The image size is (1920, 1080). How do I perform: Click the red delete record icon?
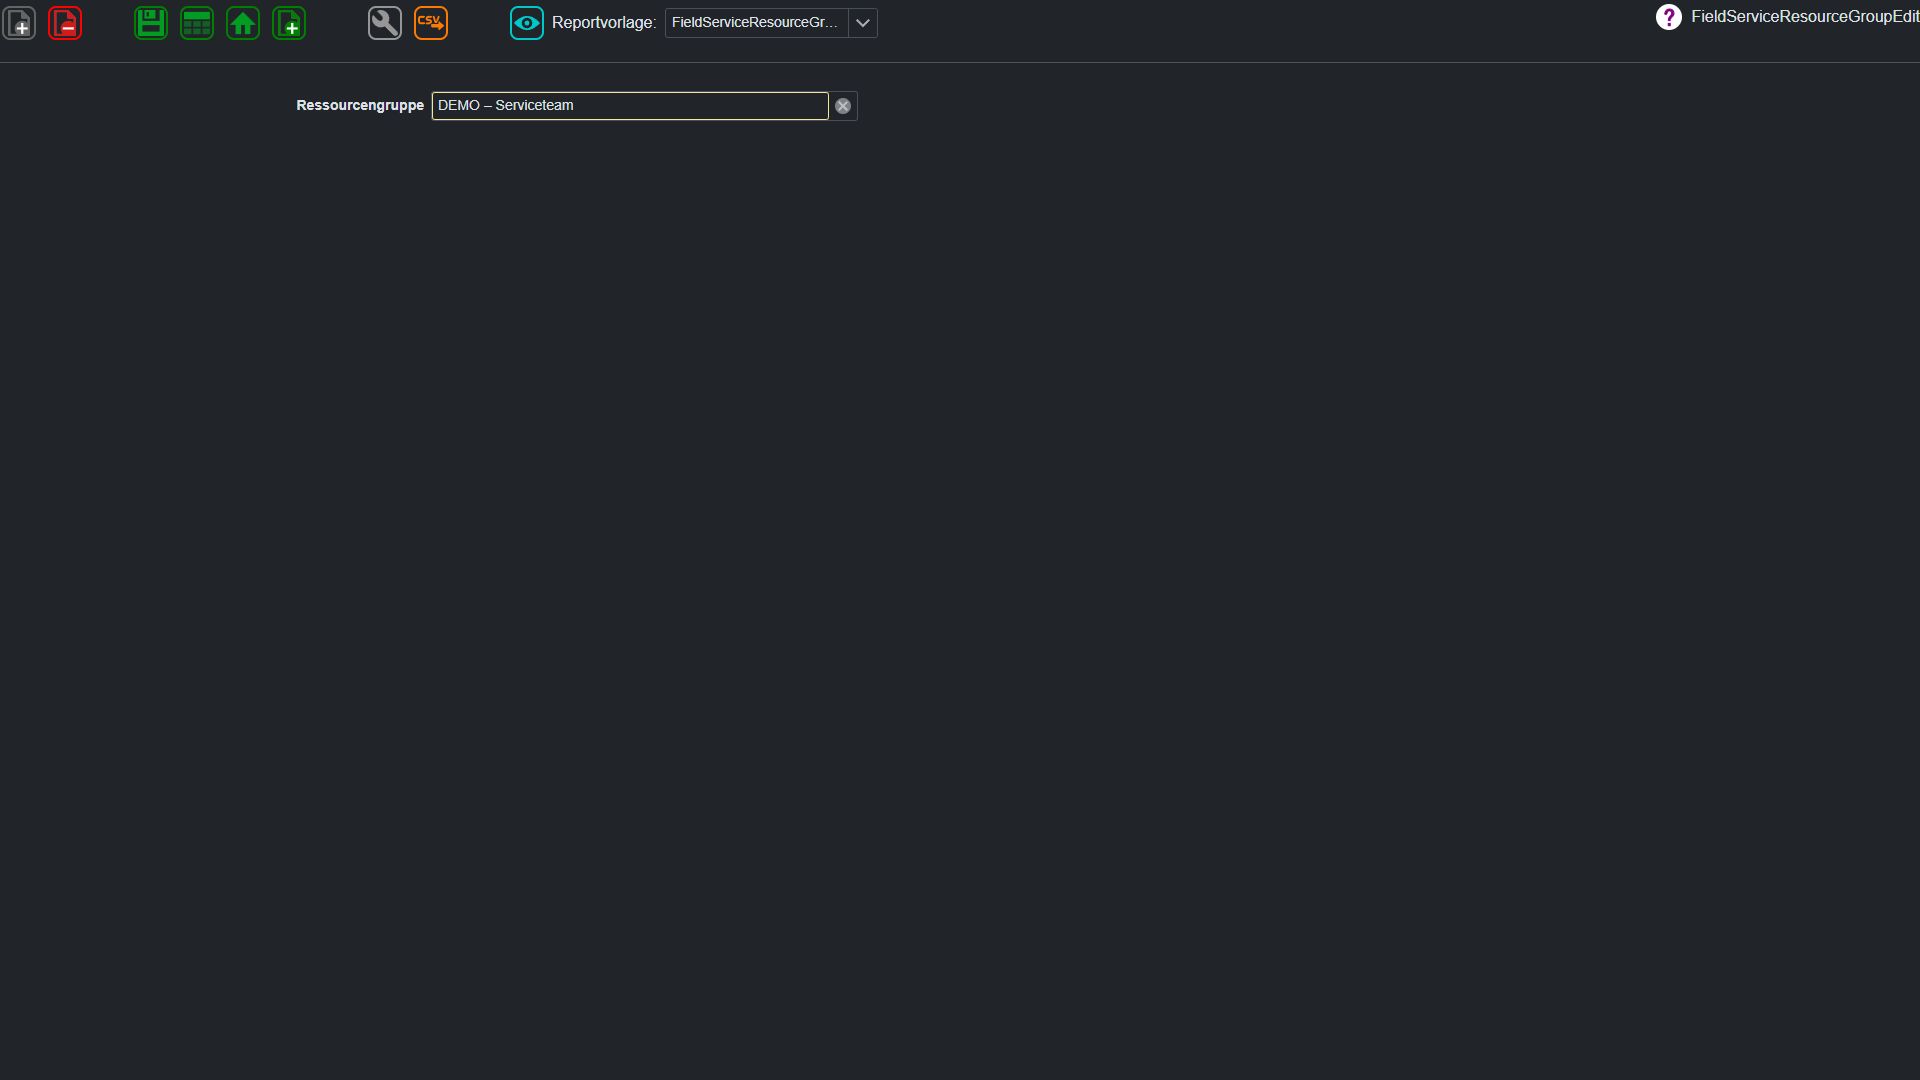click(65, 23)
